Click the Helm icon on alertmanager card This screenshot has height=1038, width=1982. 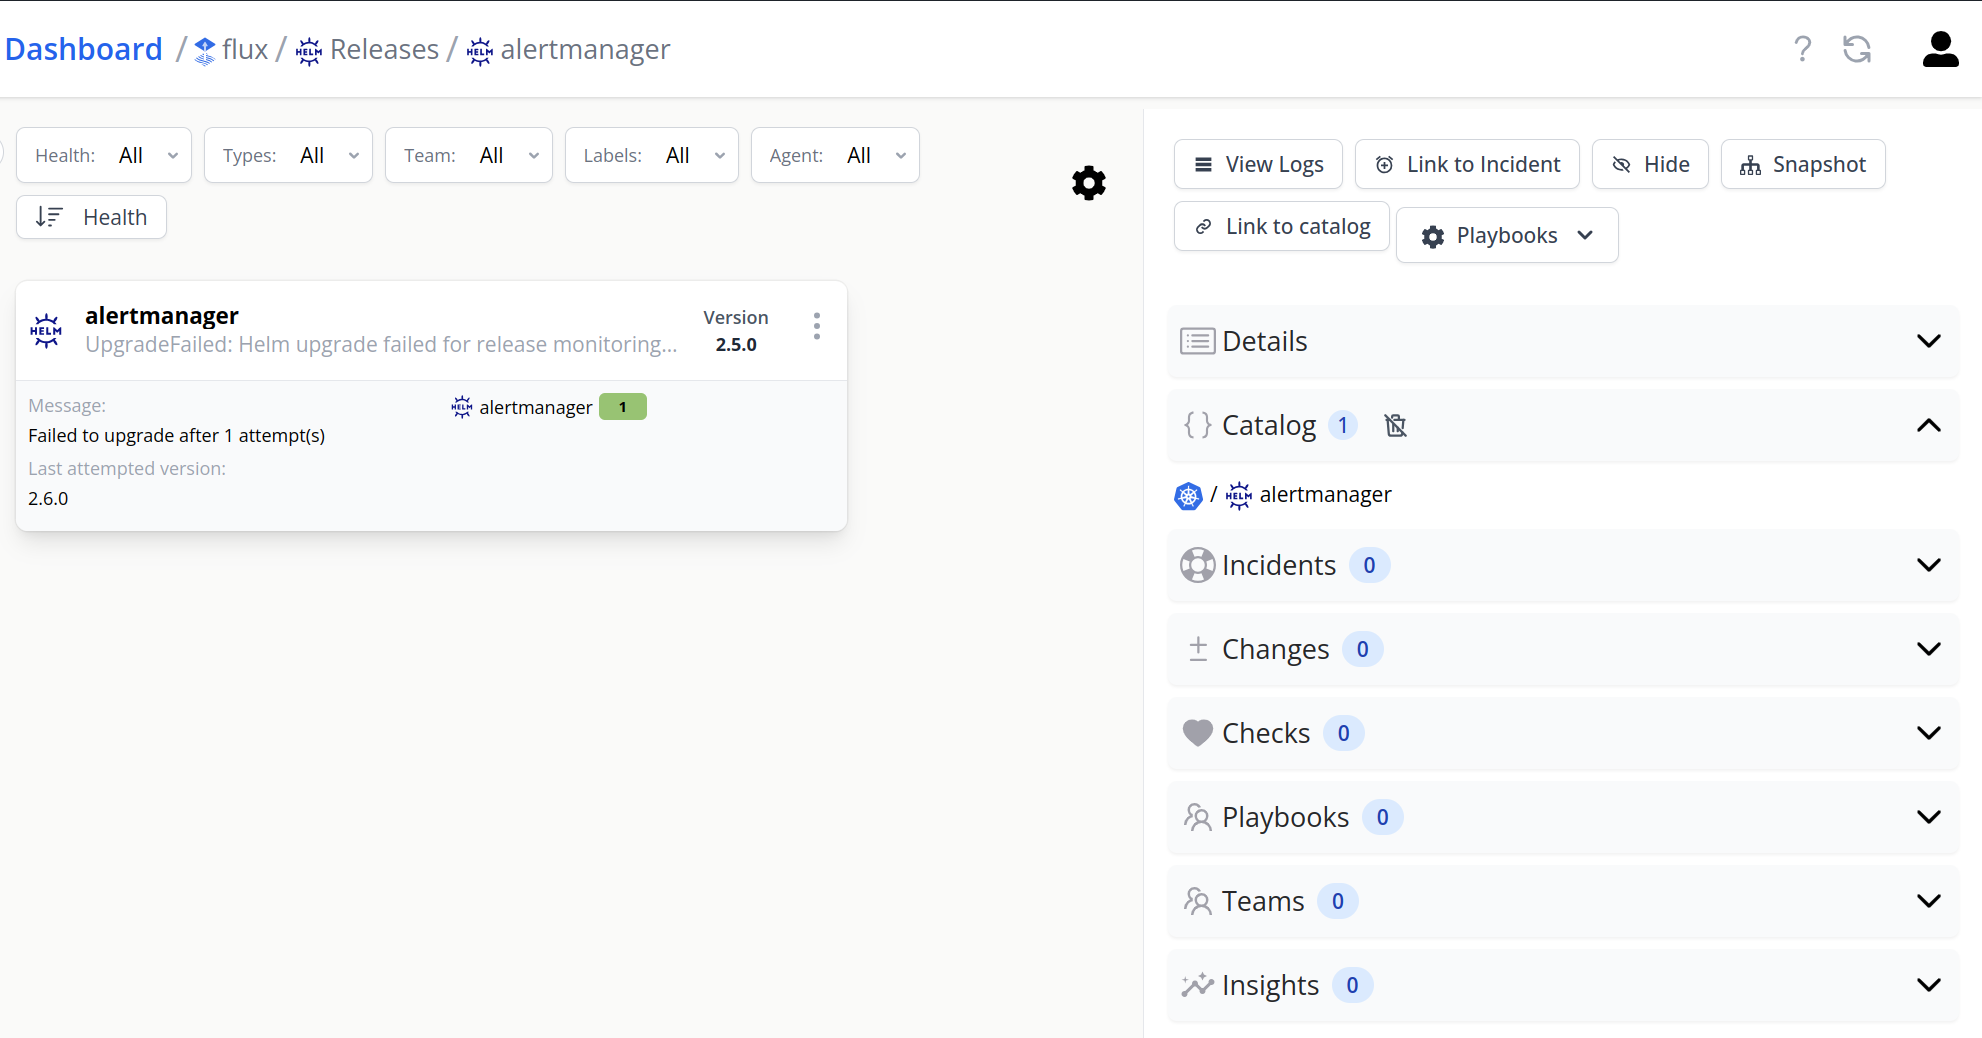click(x=46, y=330)
